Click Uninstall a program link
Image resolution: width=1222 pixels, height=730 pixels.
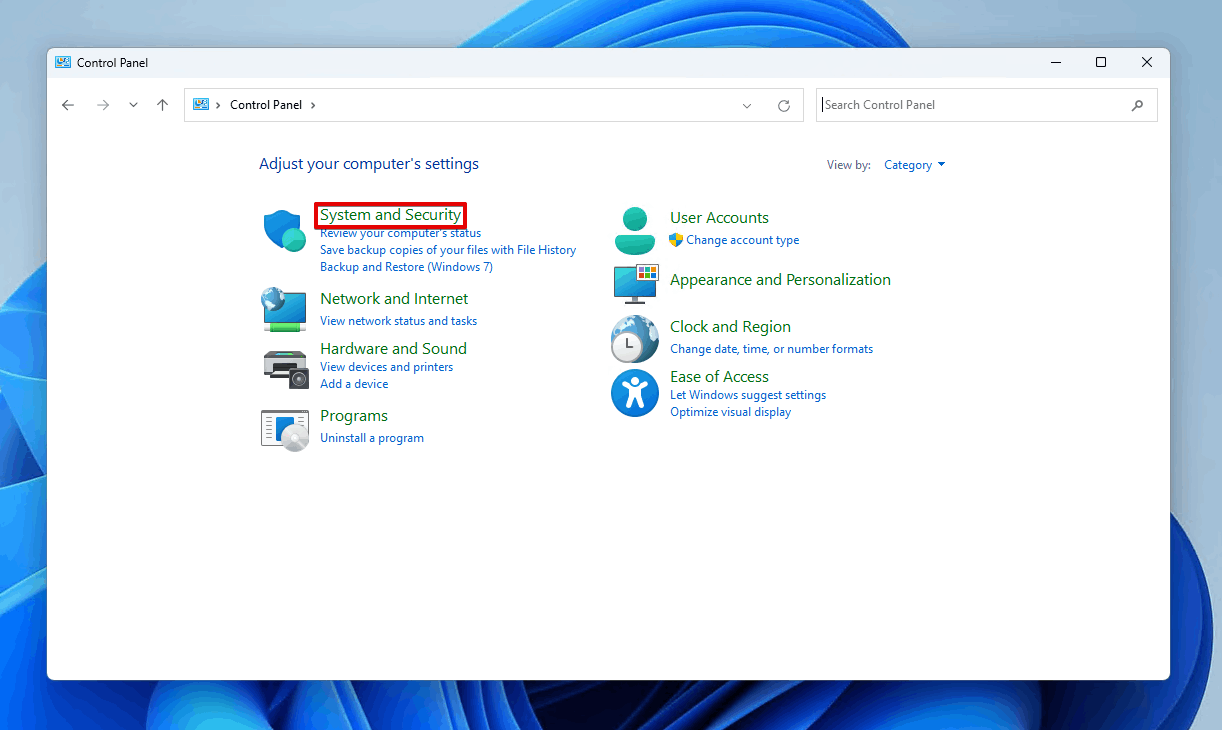[372, 438]
